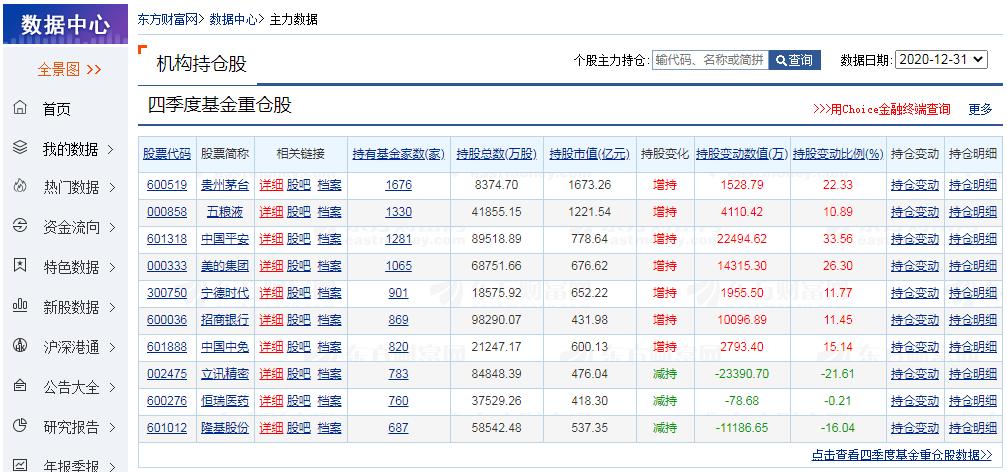Screen dimensions: 1007x472
Task: Expand the 沪深港通 submenu arrow
Action: point(112,347)
